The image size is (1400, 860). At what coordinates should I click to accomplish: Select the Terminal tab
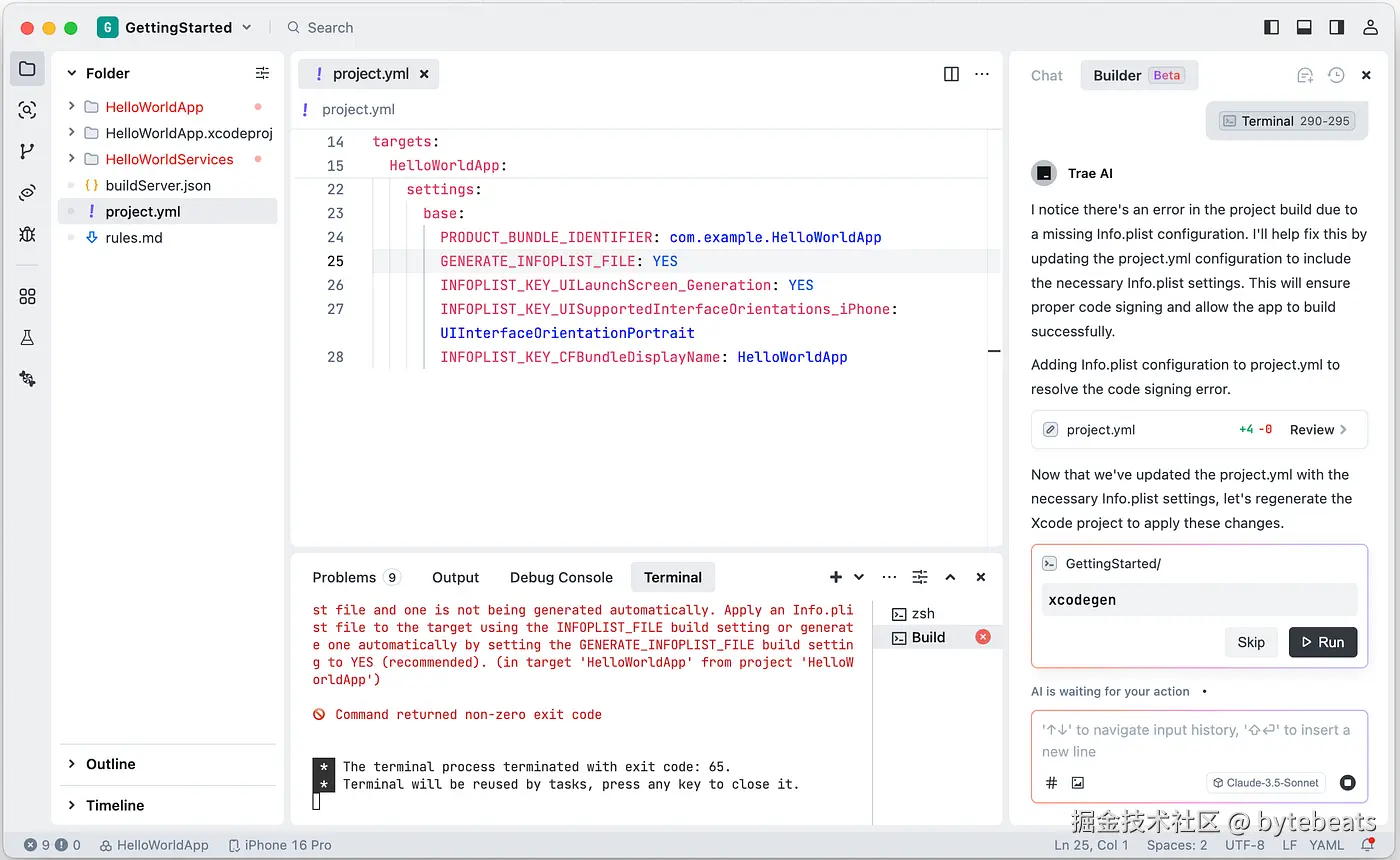click(673, 577)
